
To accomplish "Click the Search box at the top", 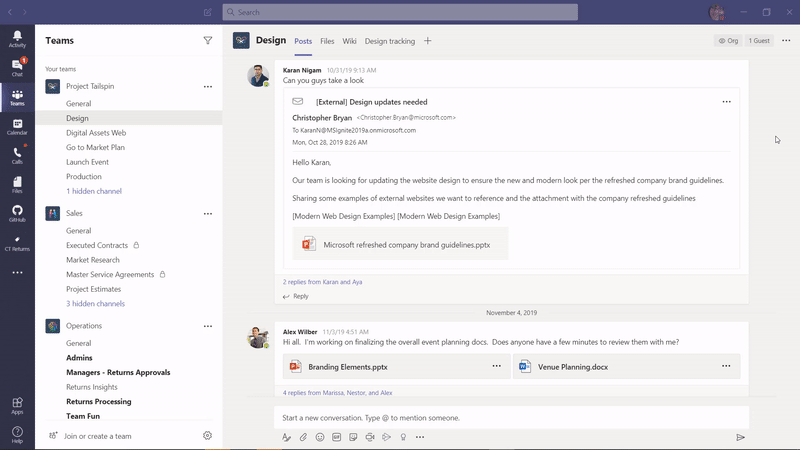I will coord(400,12).
